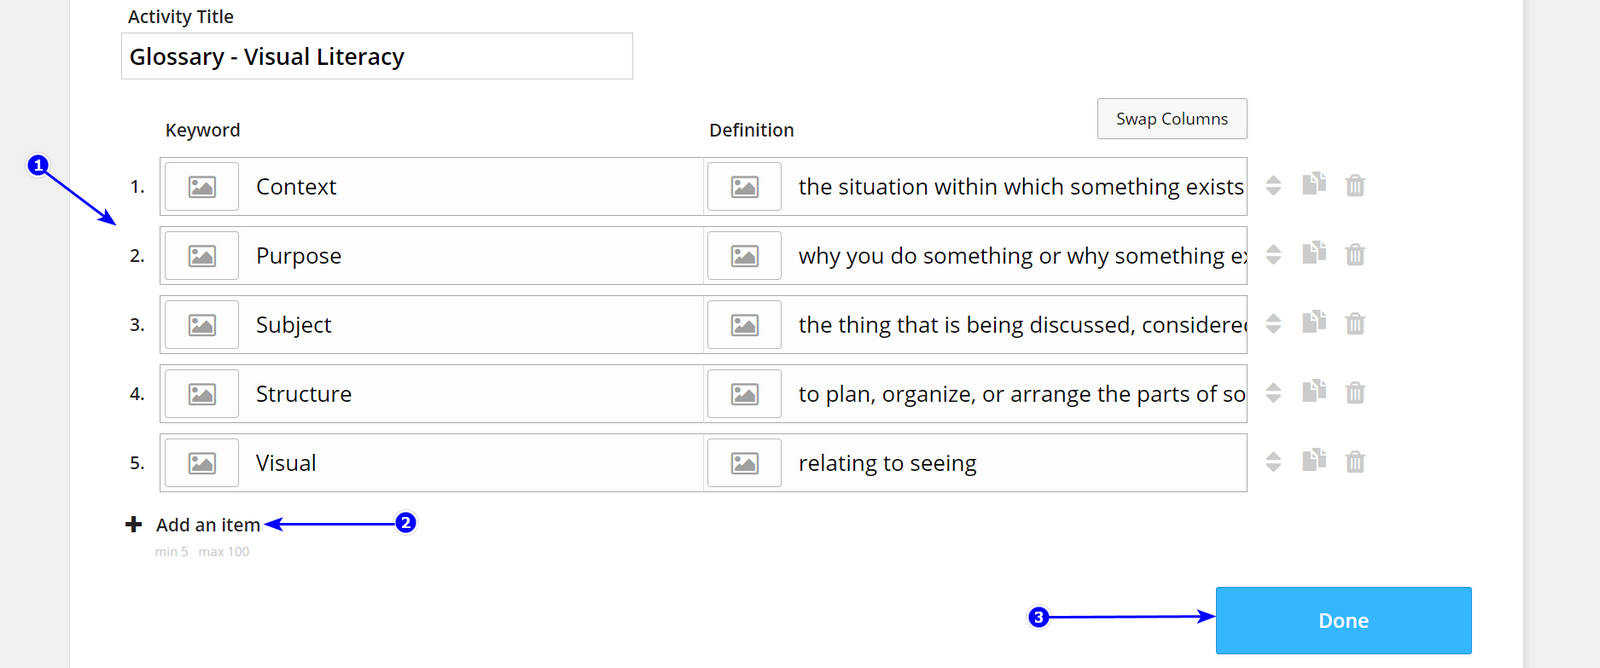Viewport: 1600px width, 668px height.
Task: Reorder Subject row using up-down arrows
Action: point(1273,323)
